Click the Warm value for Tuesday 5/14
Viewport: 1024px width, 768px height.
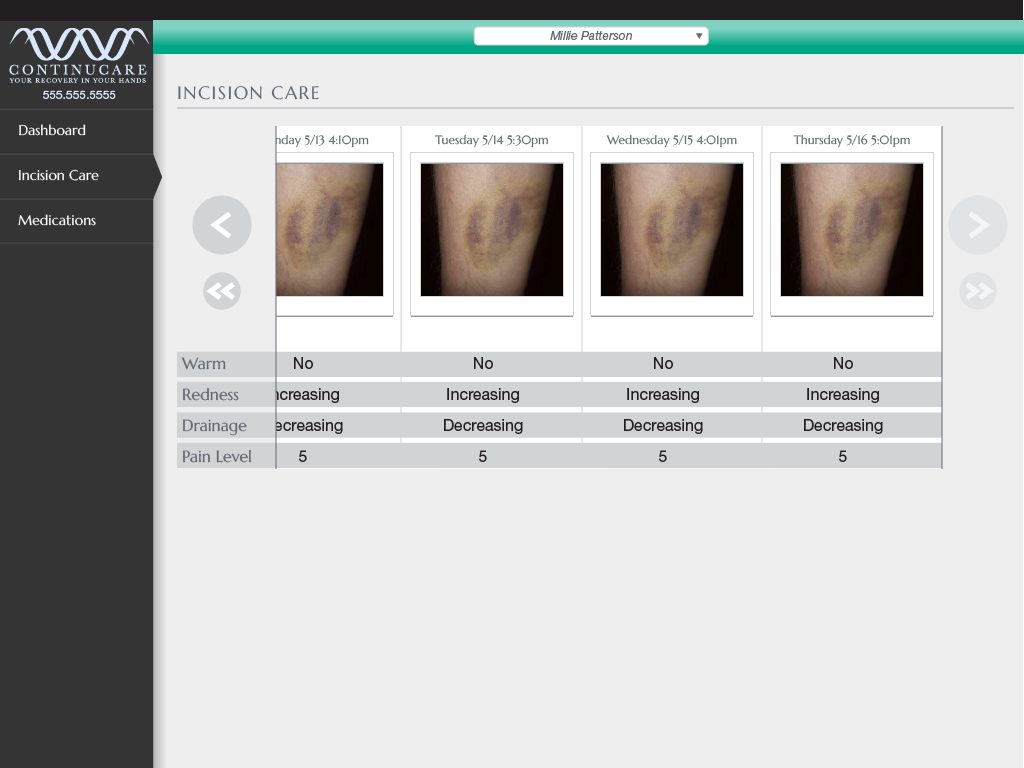pyautogui.click(x=483, y=364)
